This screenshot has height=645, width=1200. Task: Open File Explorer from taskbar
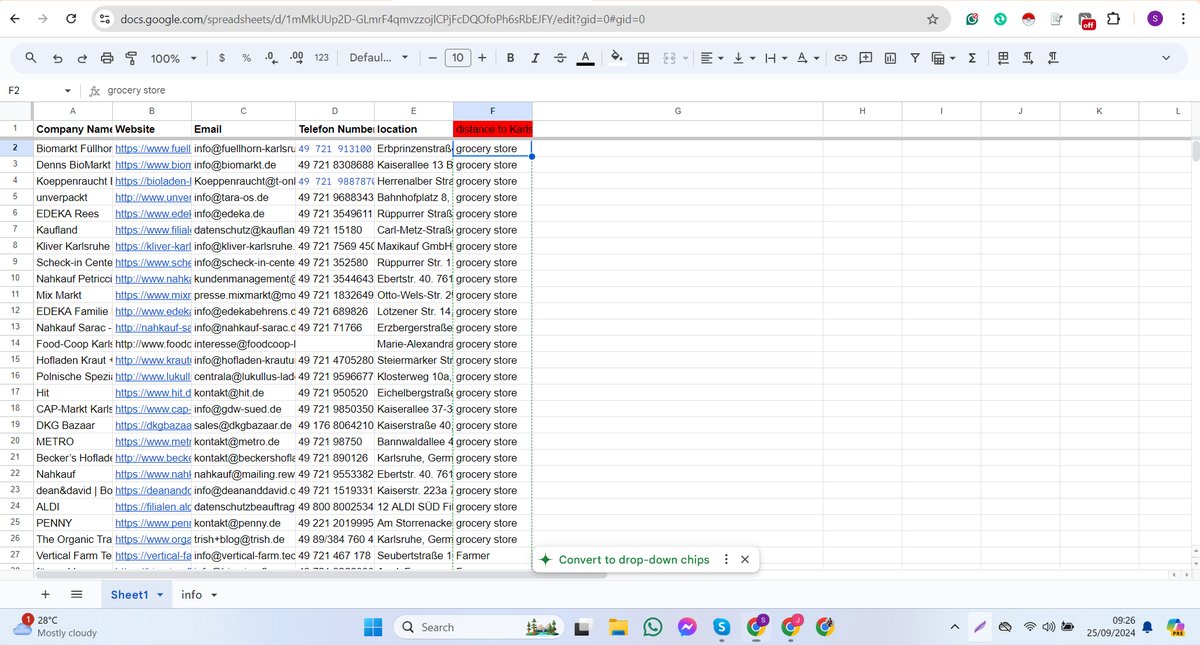(x=619, y=627)
